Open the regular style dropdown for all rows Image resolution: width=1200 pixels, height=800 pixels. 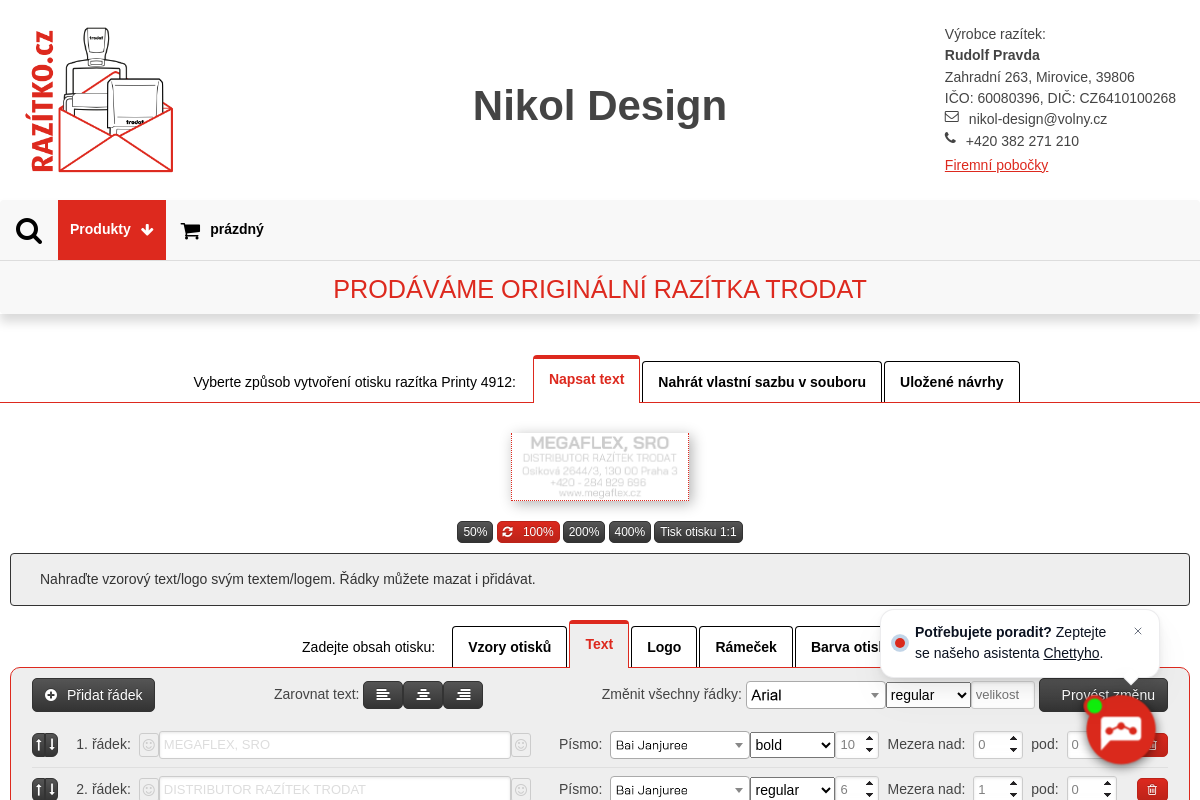point(928,695)
